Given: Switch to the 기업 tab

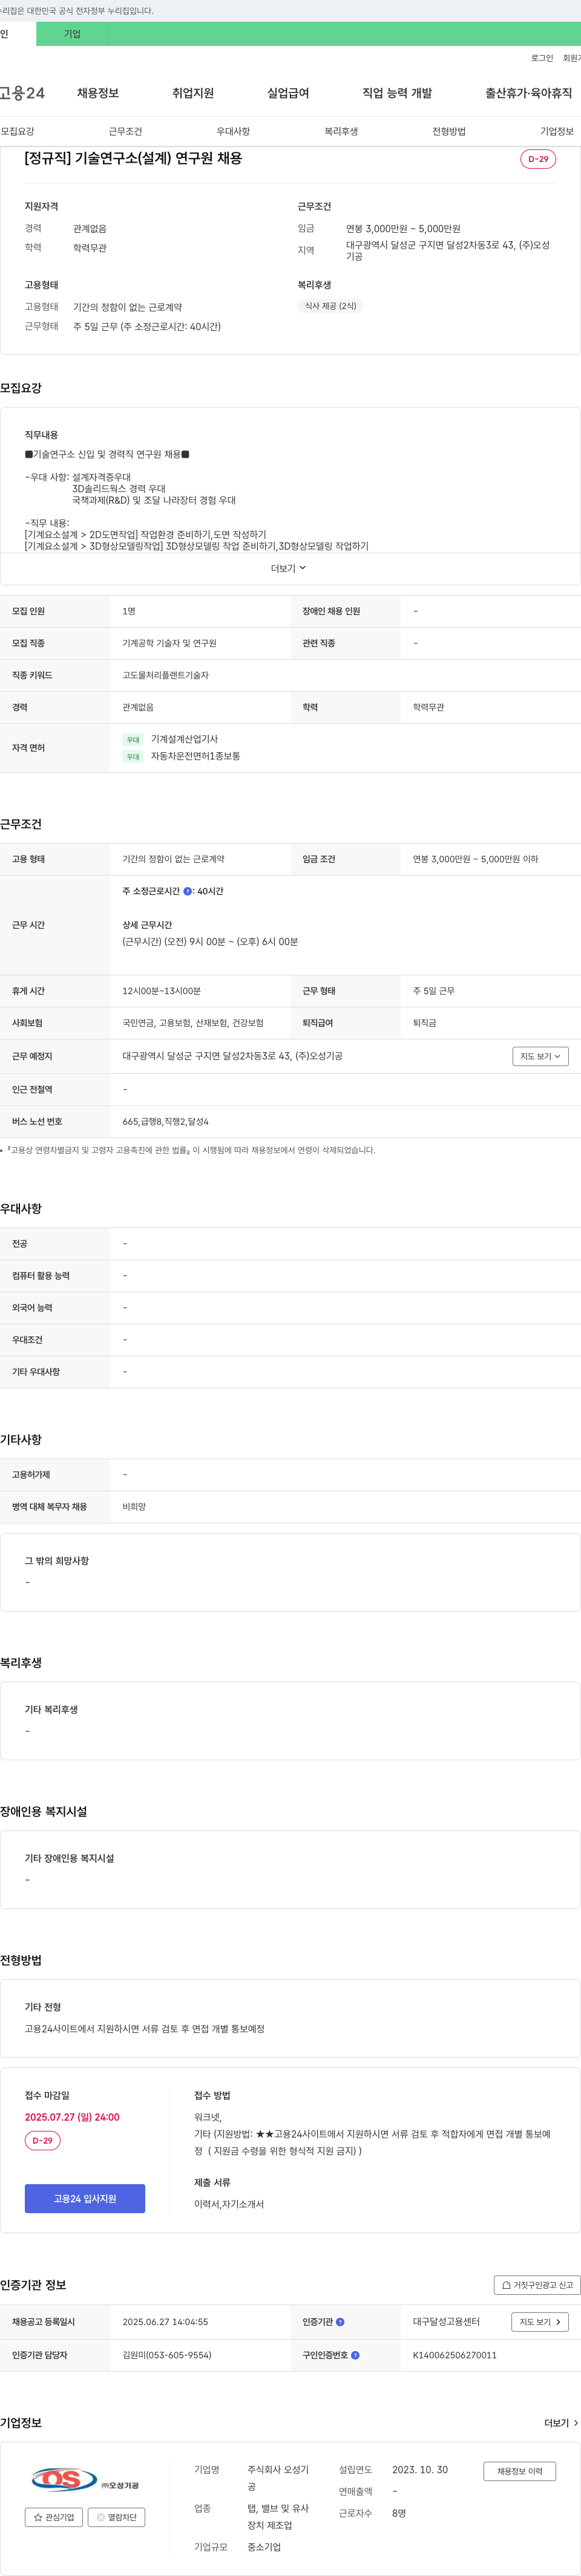Looking at the screenshot, I should tap(72, 34).
